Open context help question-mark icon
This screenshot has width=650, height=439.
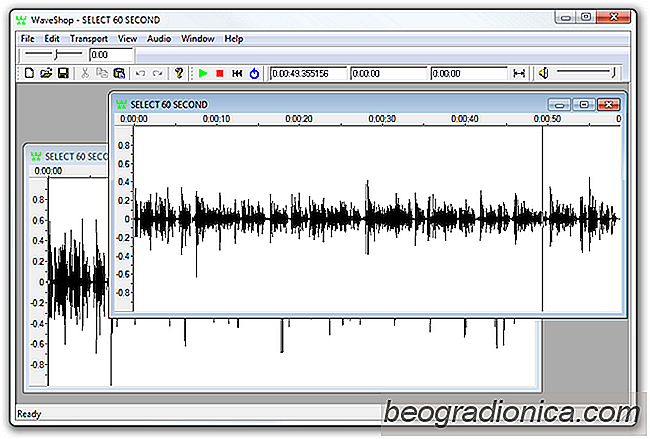(179, 73)
